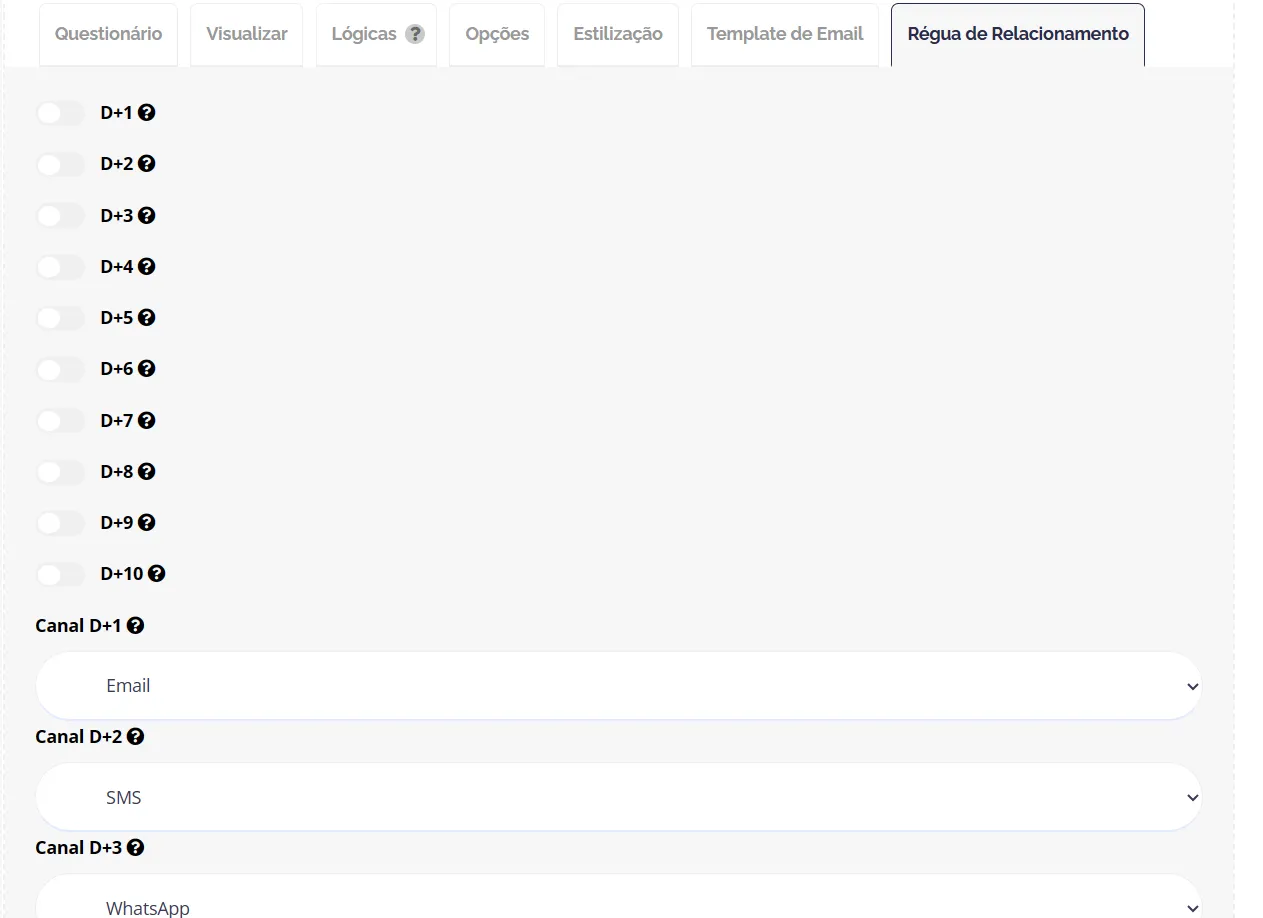Screen dimensions: 1263x918
Task: Click the Canal D+1 label text
Action: [78, 625]
